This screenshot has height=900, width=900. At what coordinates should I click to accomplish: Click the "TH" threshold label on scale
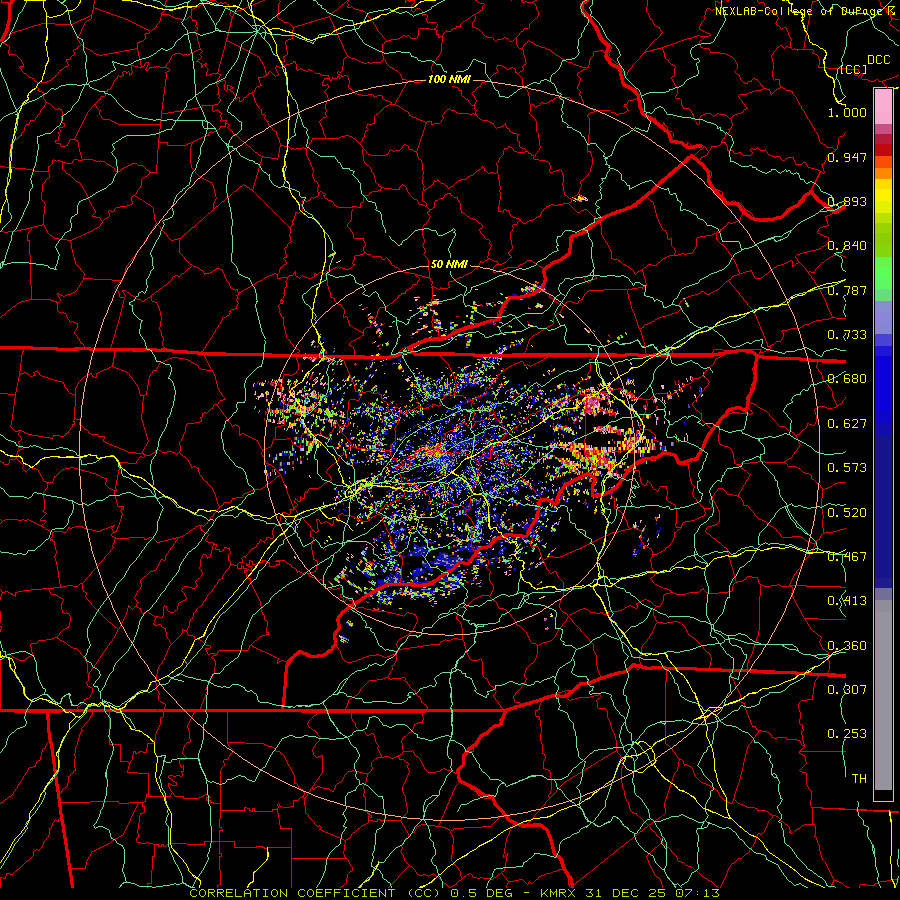click(x=859, y=779)
